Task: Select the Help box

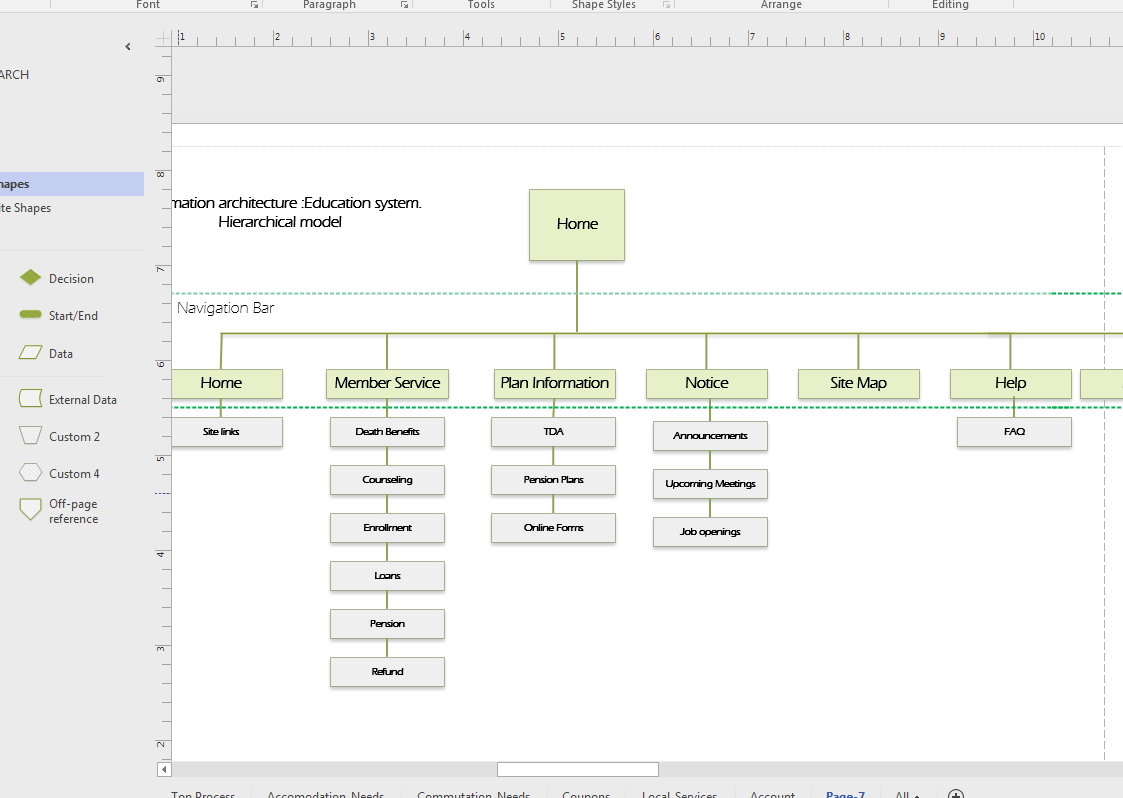Action: click(1010, 383)
